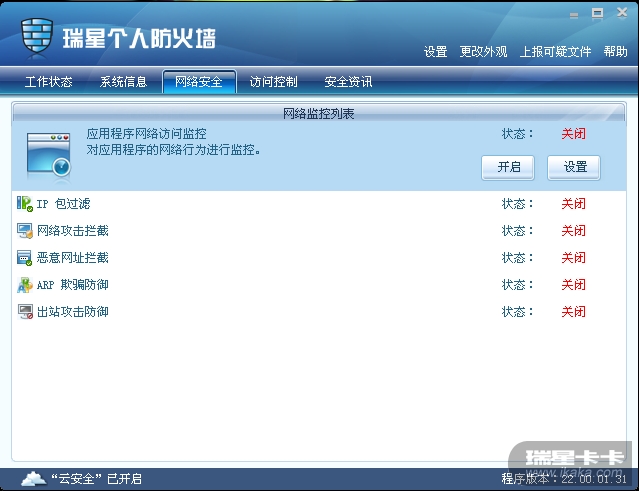Click the 出站攻击防御 icon
Image resolution: width=639 pixels, height=491 pixels.
point(24,312)
